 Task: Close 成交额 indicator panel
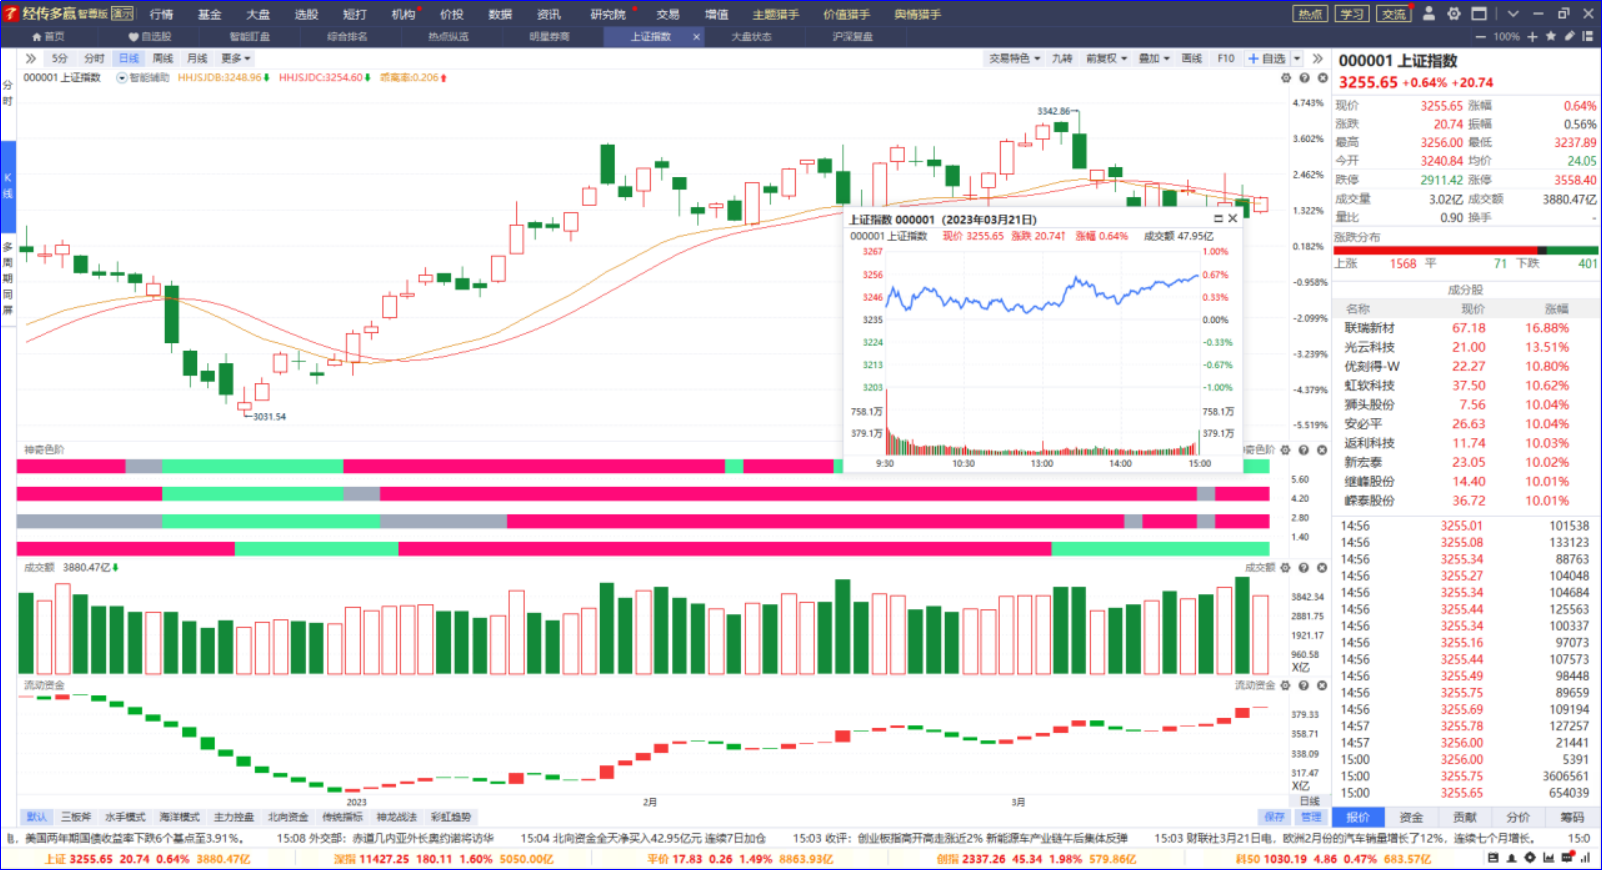pos(1322,568)
